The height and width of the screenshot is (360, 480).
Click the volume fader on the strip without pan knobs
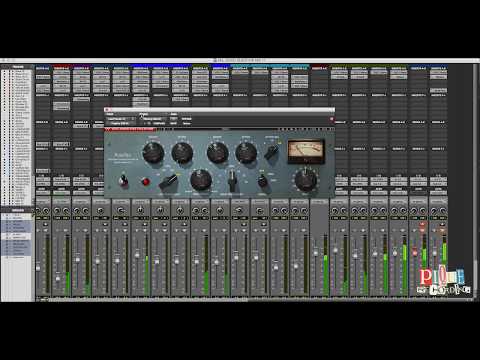(316, 252)
